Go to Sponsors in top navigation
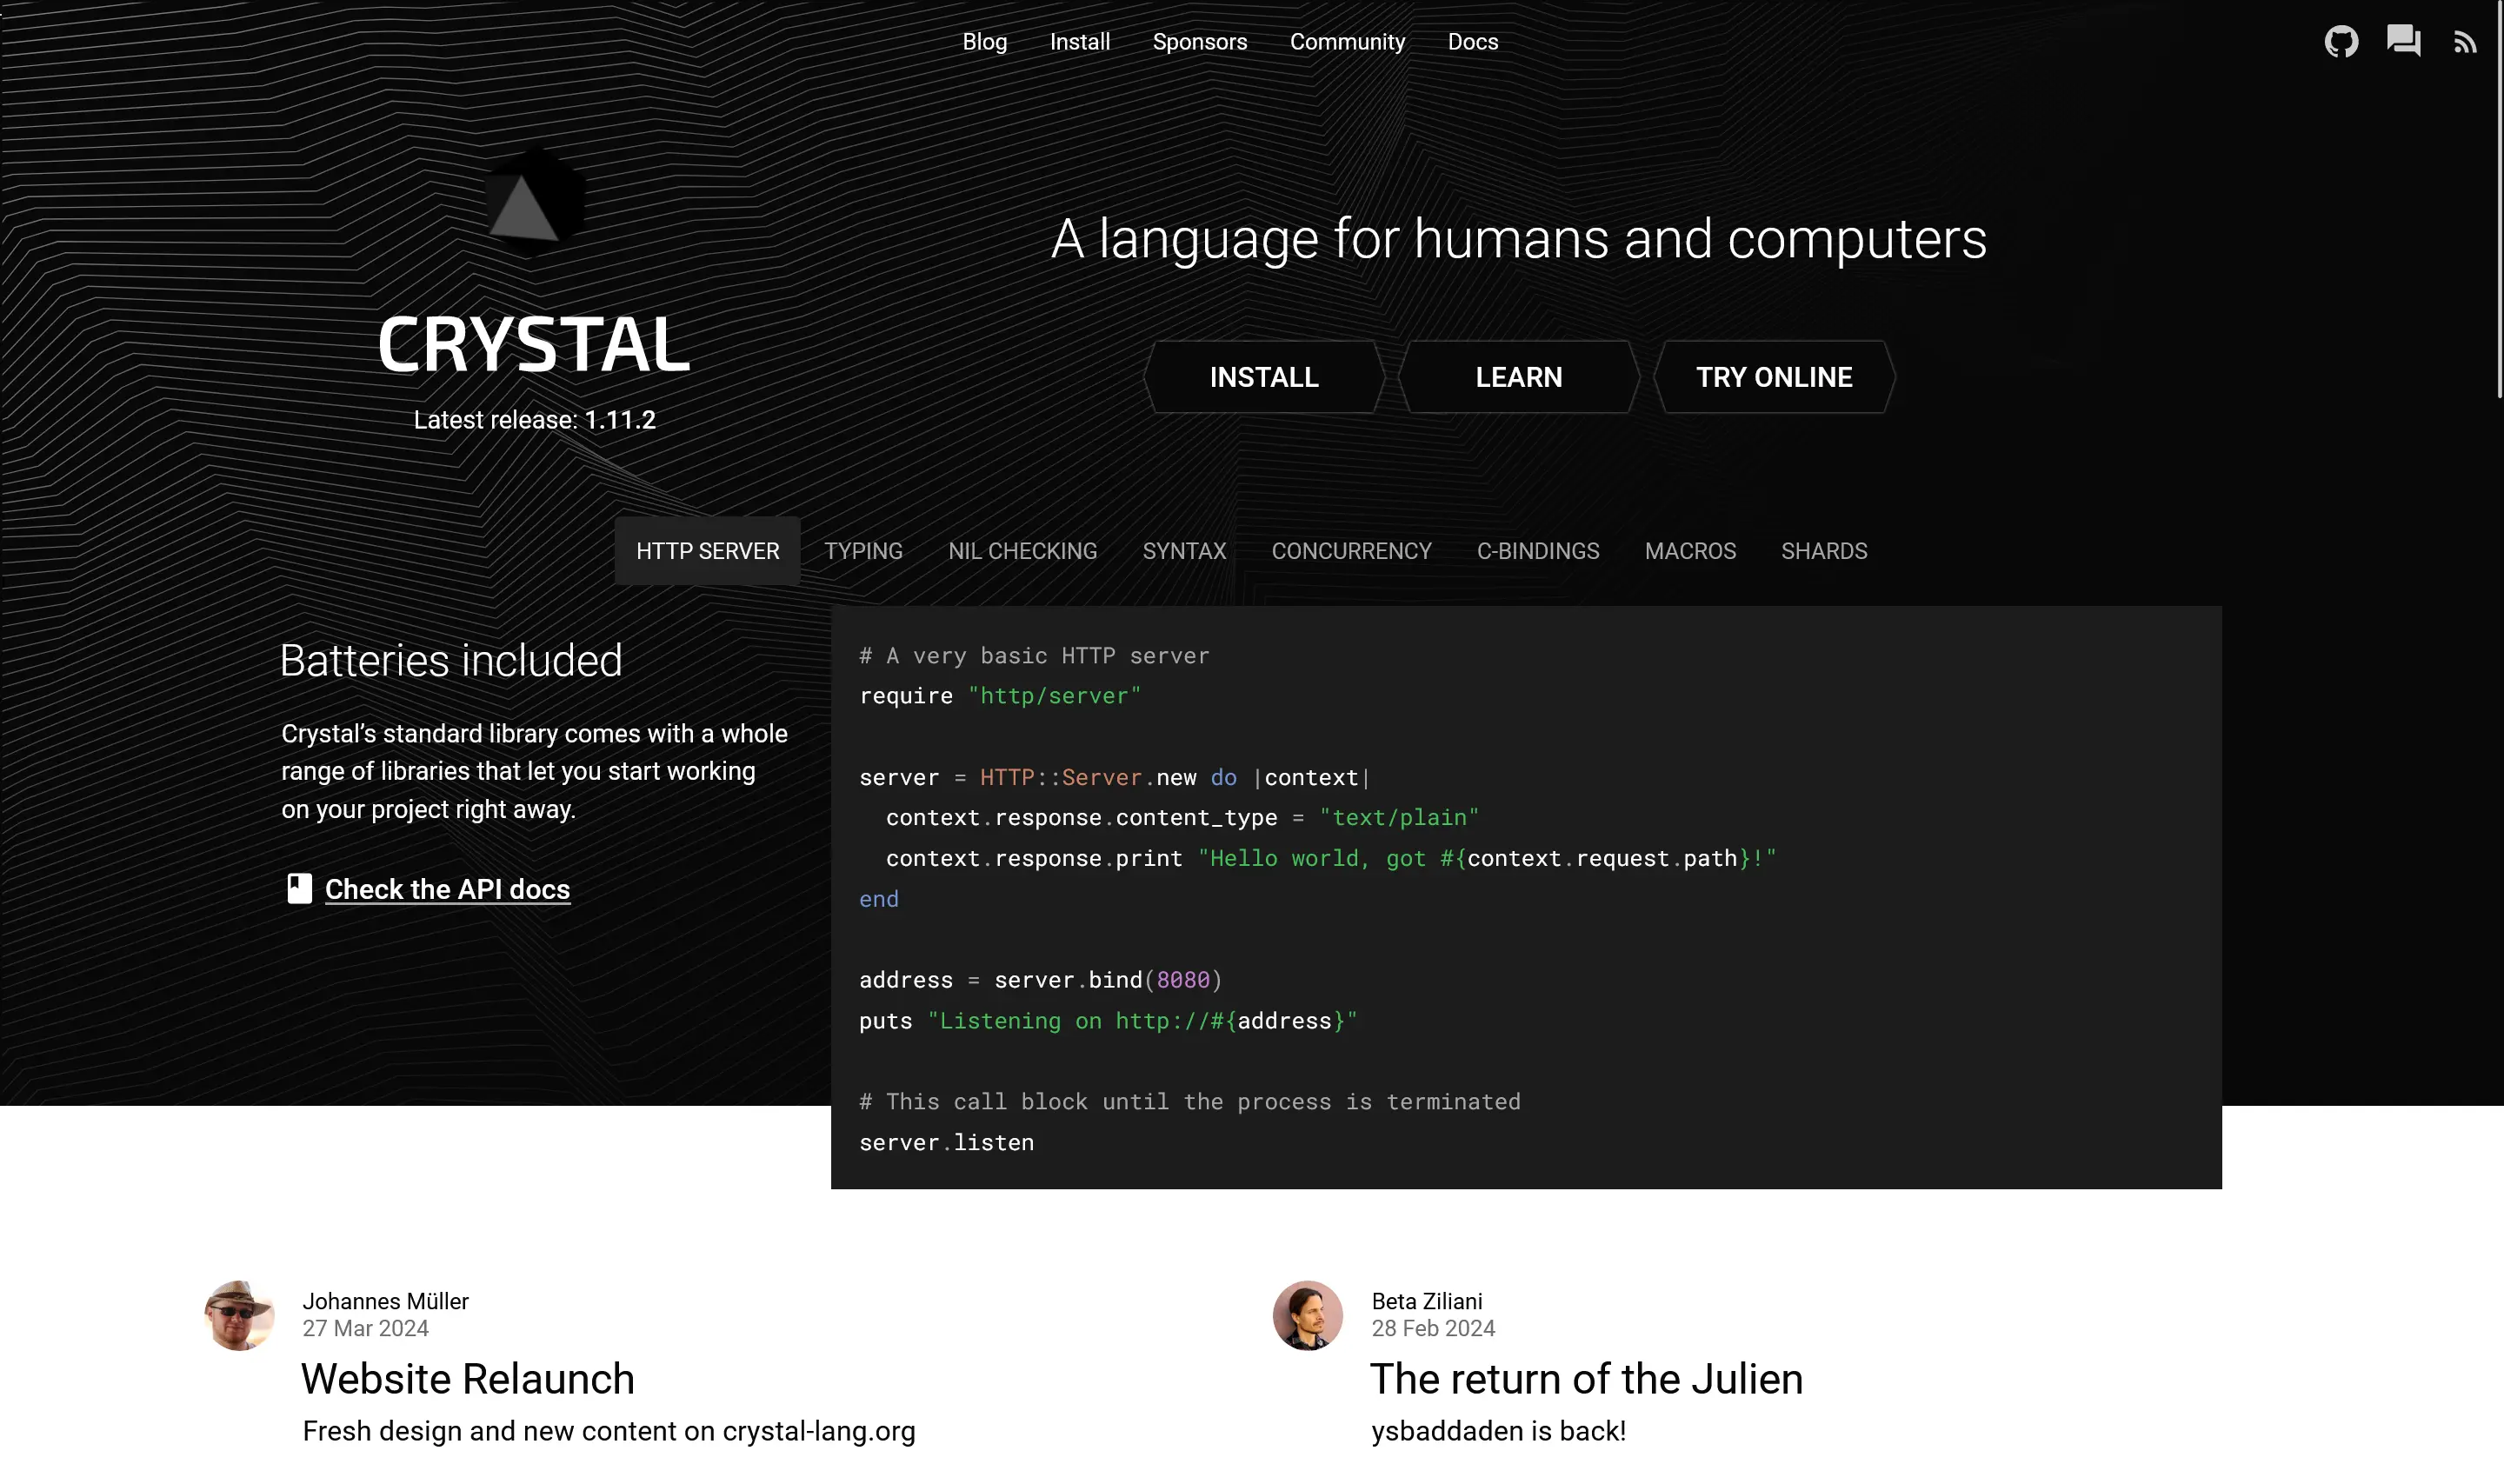 pos(1199,42)
